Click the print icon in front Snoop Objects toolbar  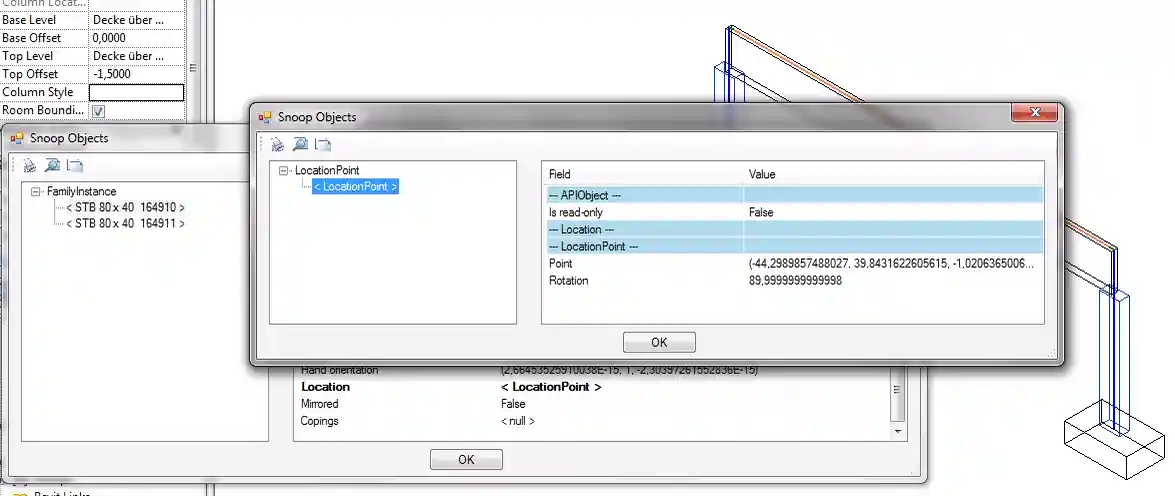(x=278, y=144)
